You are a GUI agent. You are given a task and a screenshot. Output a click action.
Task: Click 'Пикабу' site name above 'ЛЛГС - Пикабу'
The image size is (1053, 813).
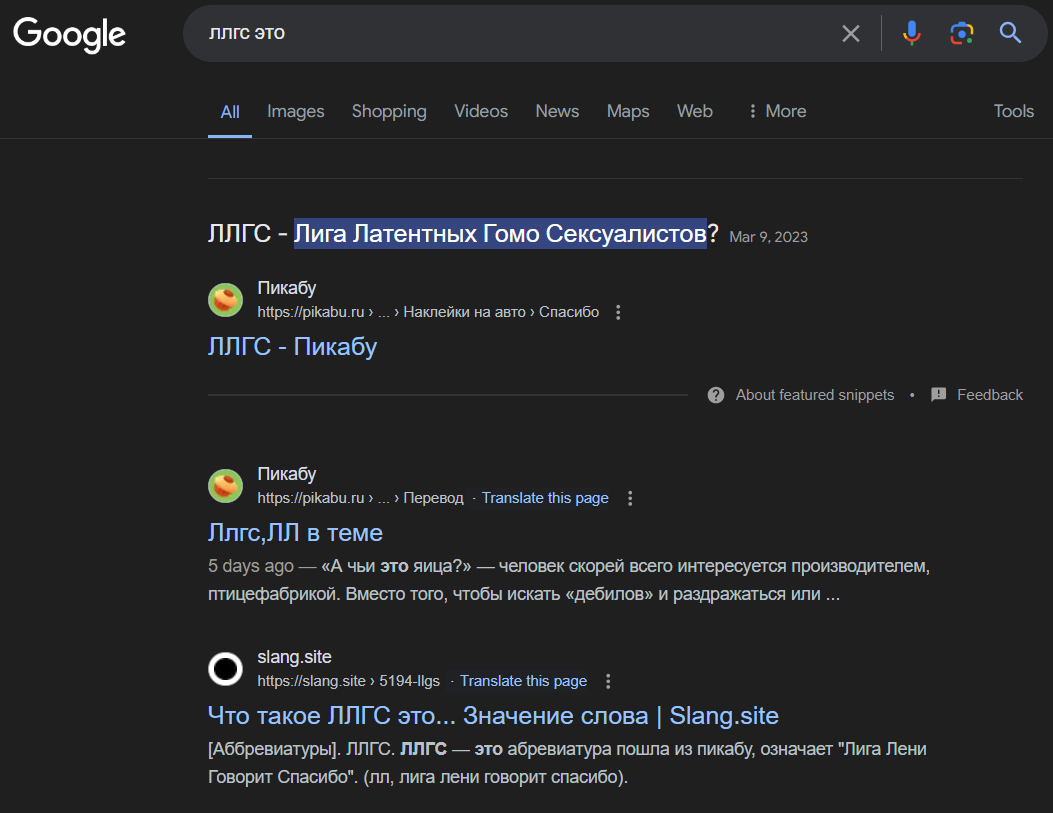[x=287, y=288]
